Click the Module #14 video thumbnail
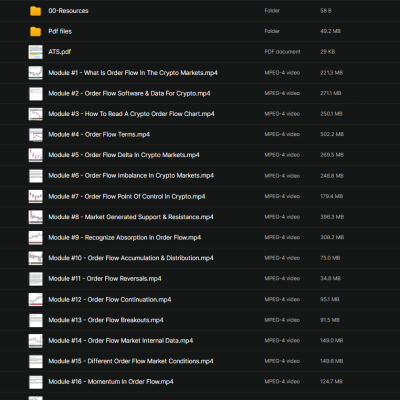 (x=35, y=341)
